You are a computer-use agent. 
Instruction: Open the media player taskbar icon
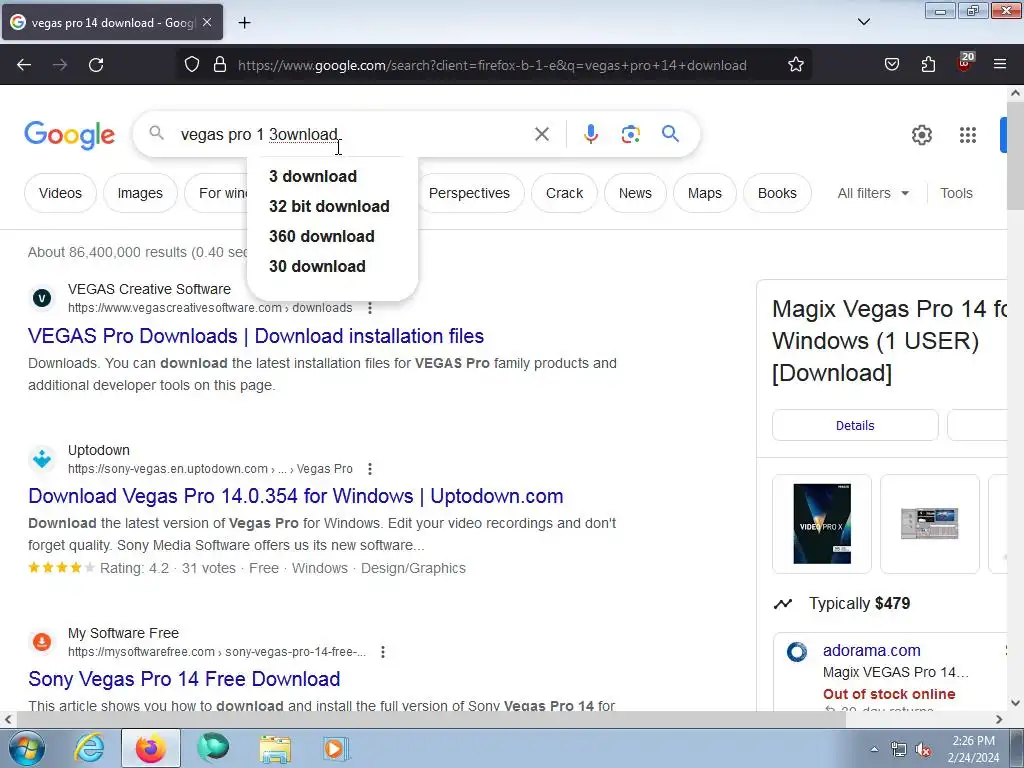tap(336, 748)
